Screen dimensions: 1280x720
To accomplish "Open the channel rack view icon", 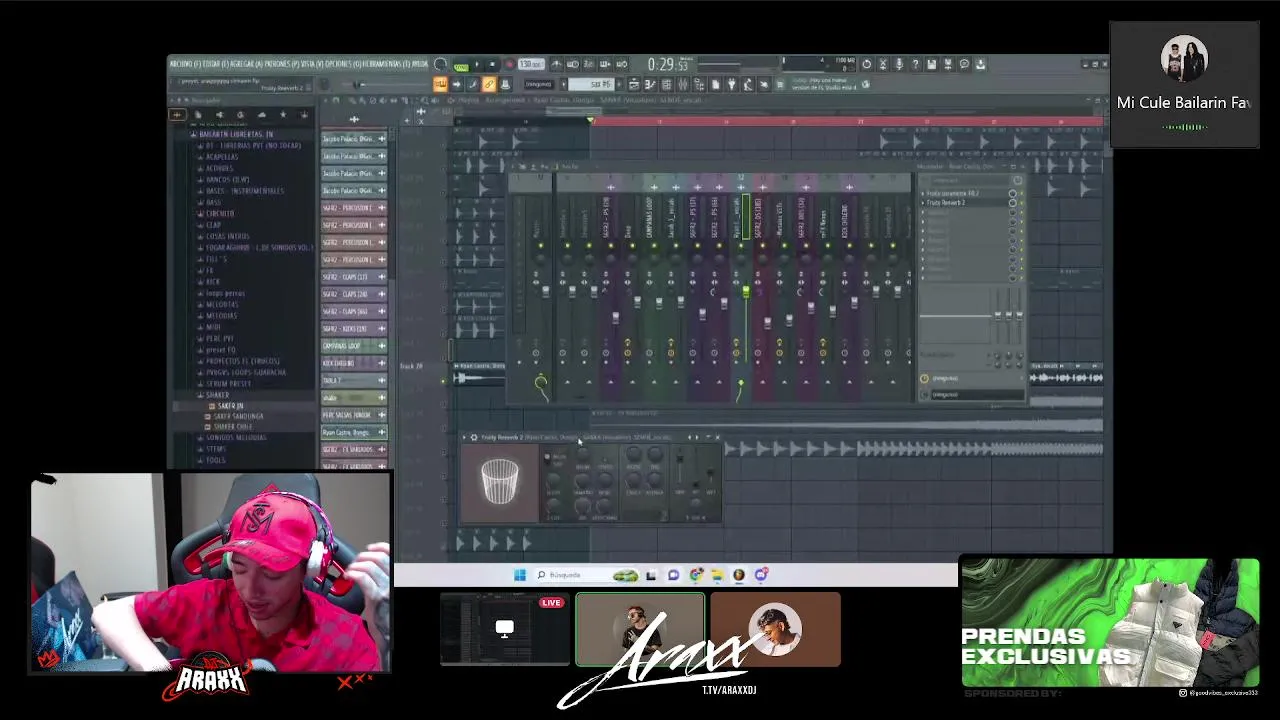I will click(x=666, y=84).
